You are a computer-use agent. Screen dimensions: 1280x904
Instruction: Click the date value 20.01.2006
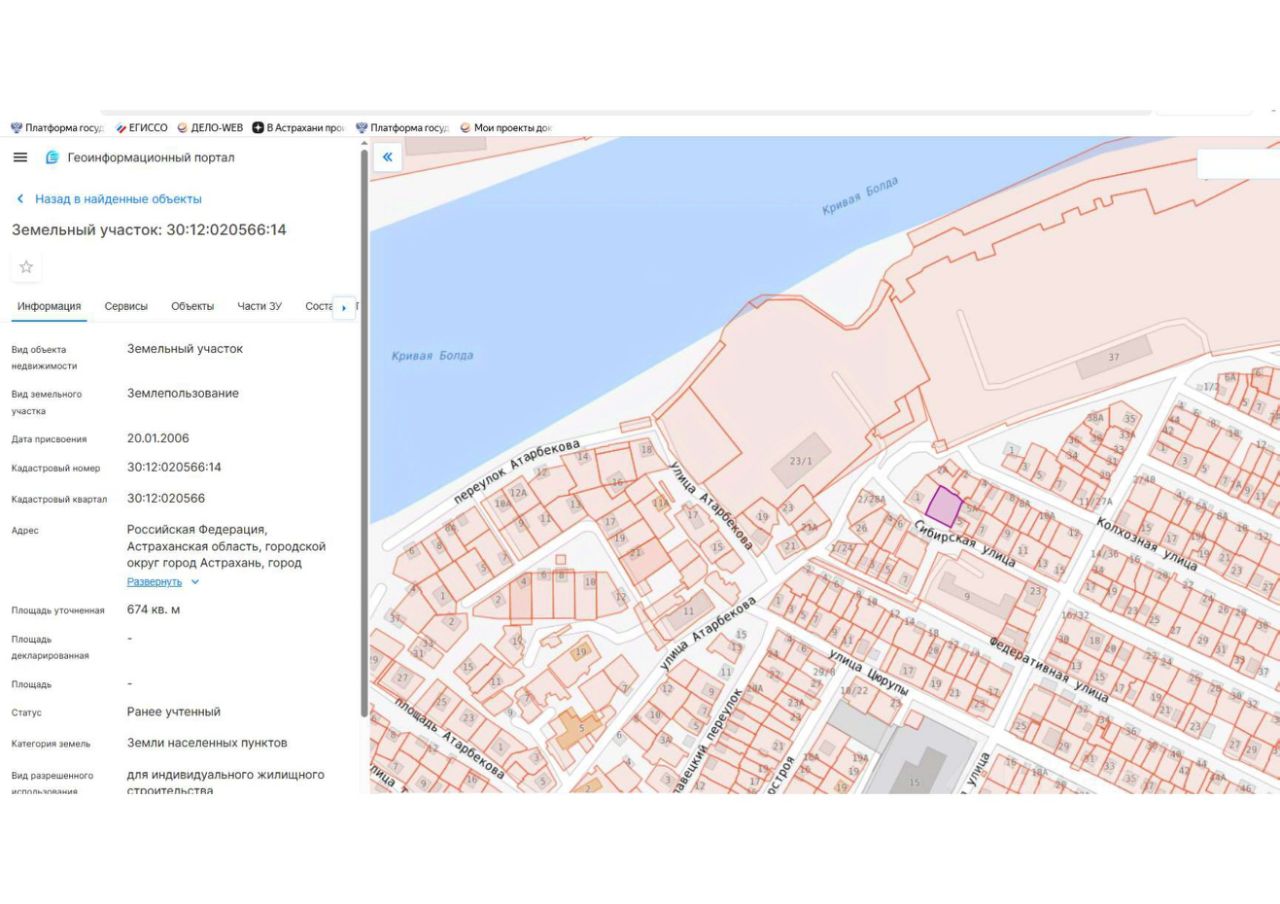point(158,438)
